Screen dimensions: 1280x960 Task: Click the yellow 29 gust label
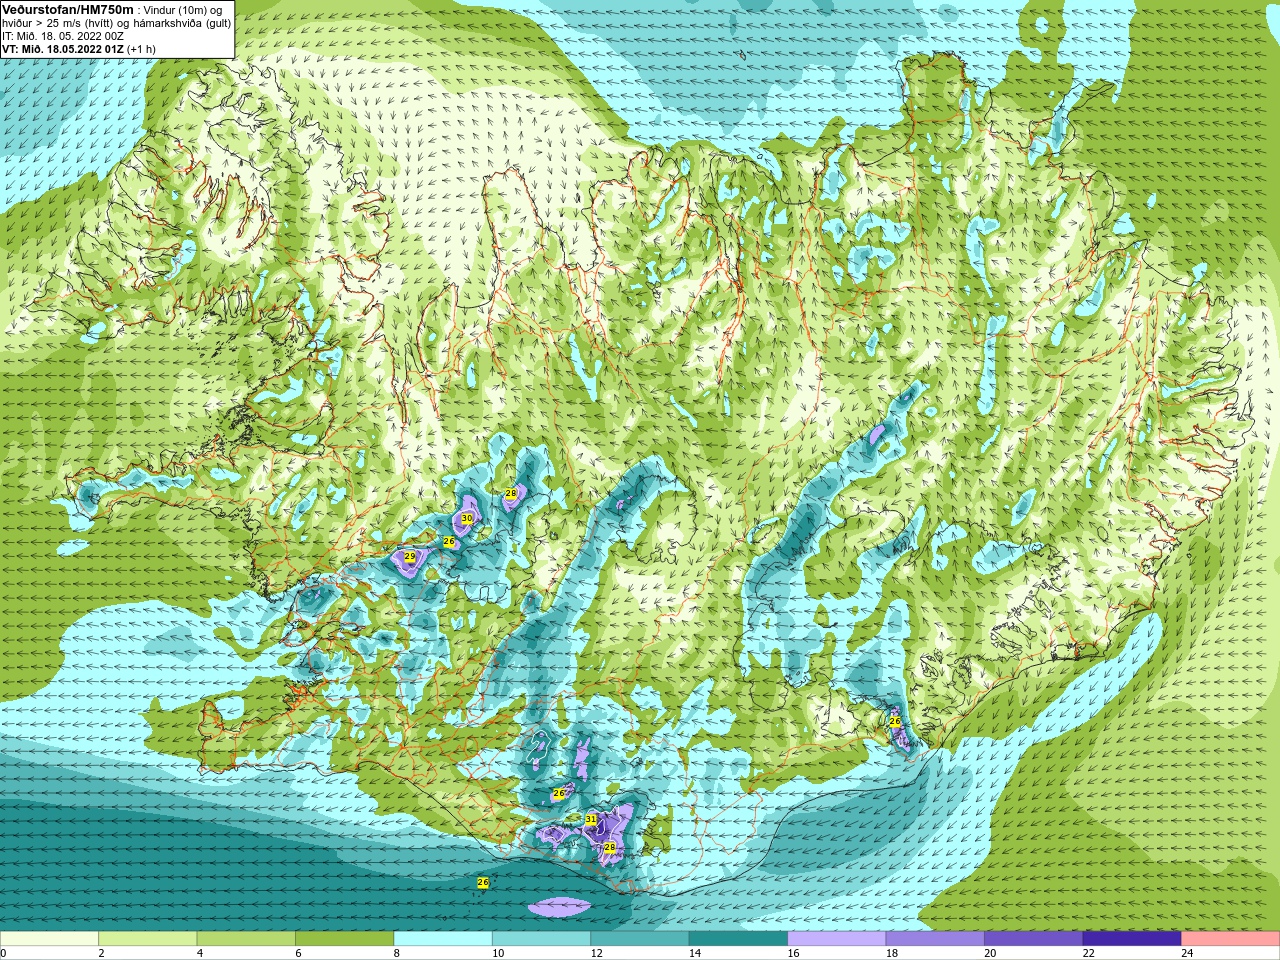(409, 556)
